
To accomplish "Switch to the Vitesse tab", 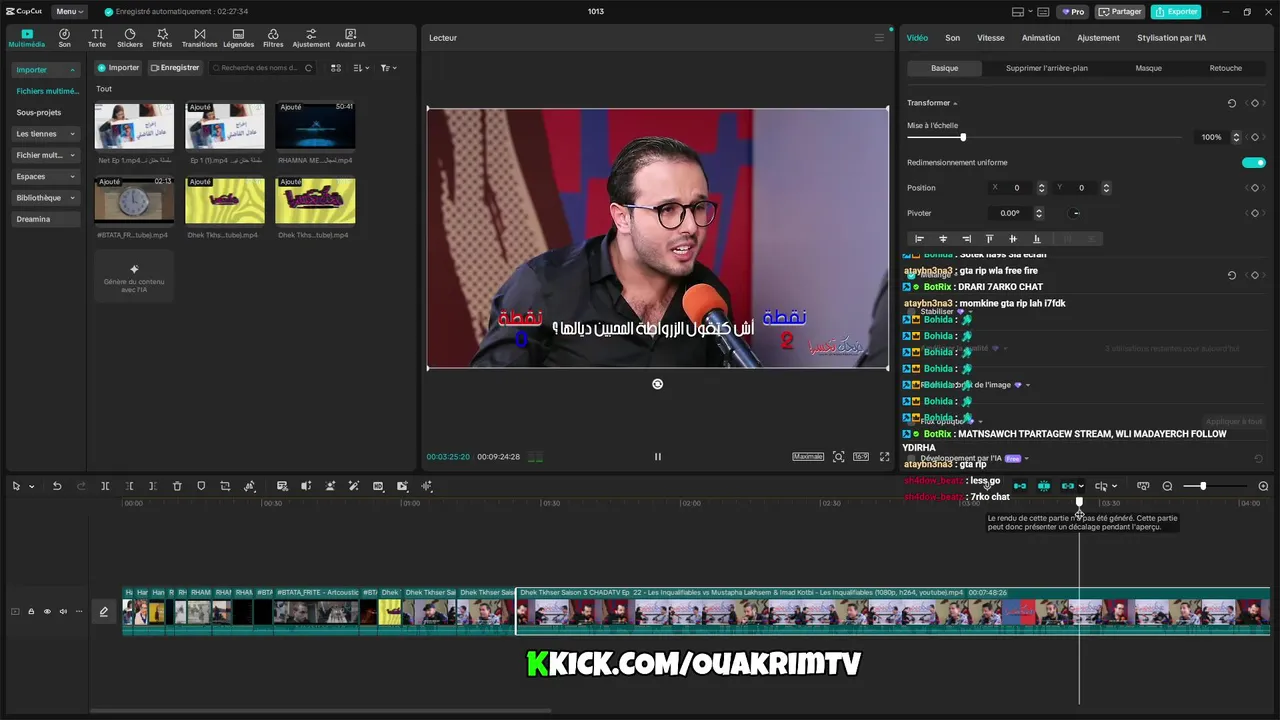I will point(990,38).
